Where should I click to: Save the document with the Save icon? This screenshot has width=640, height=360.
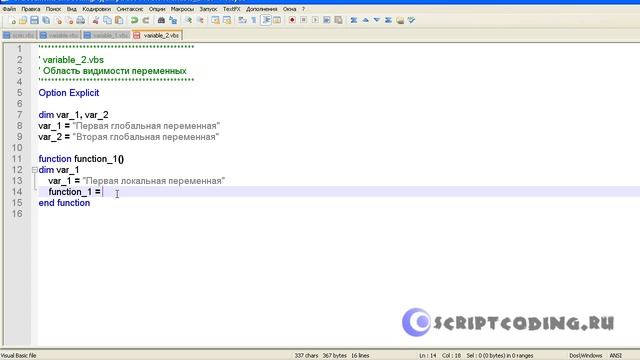(34, 20)
